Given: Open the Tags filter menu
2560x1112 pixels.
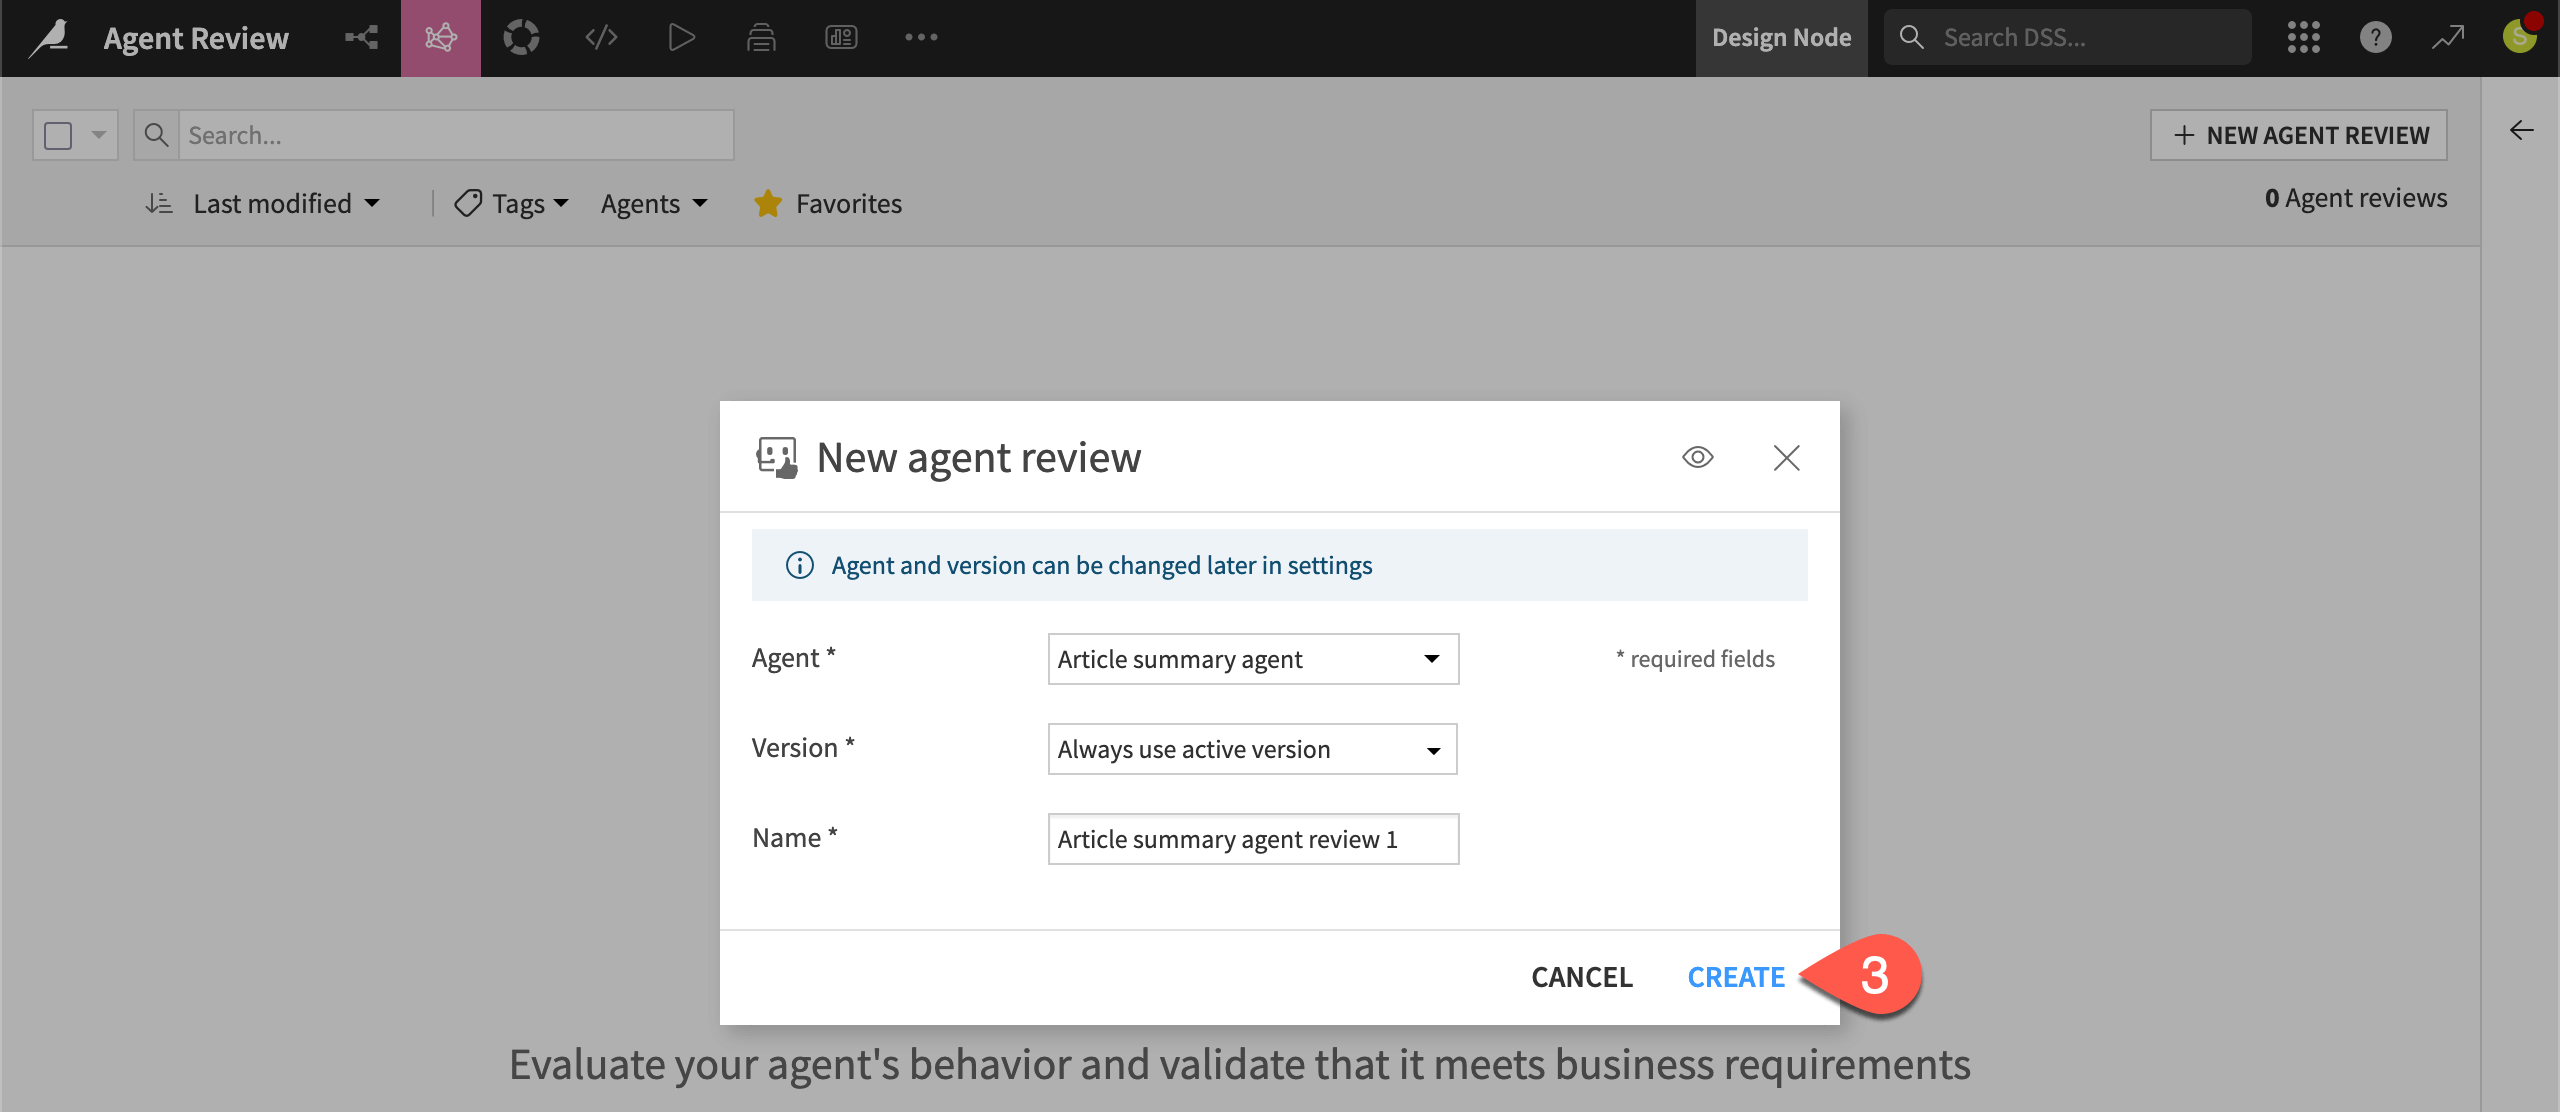Looking at the screenshot, I should (x=510, y=203).
